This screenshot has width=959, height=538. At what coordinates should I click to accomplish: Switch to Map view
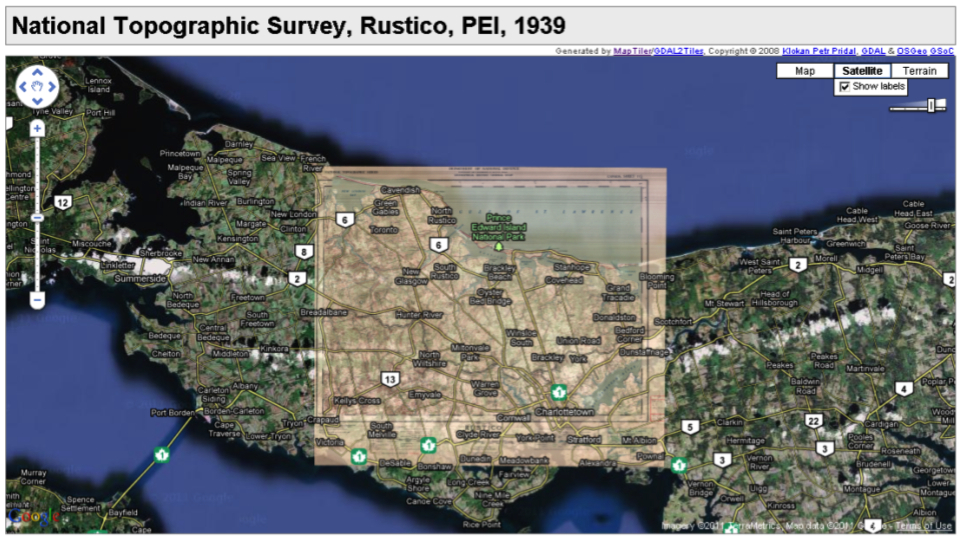pyautogui.click(x=804, y=71)
